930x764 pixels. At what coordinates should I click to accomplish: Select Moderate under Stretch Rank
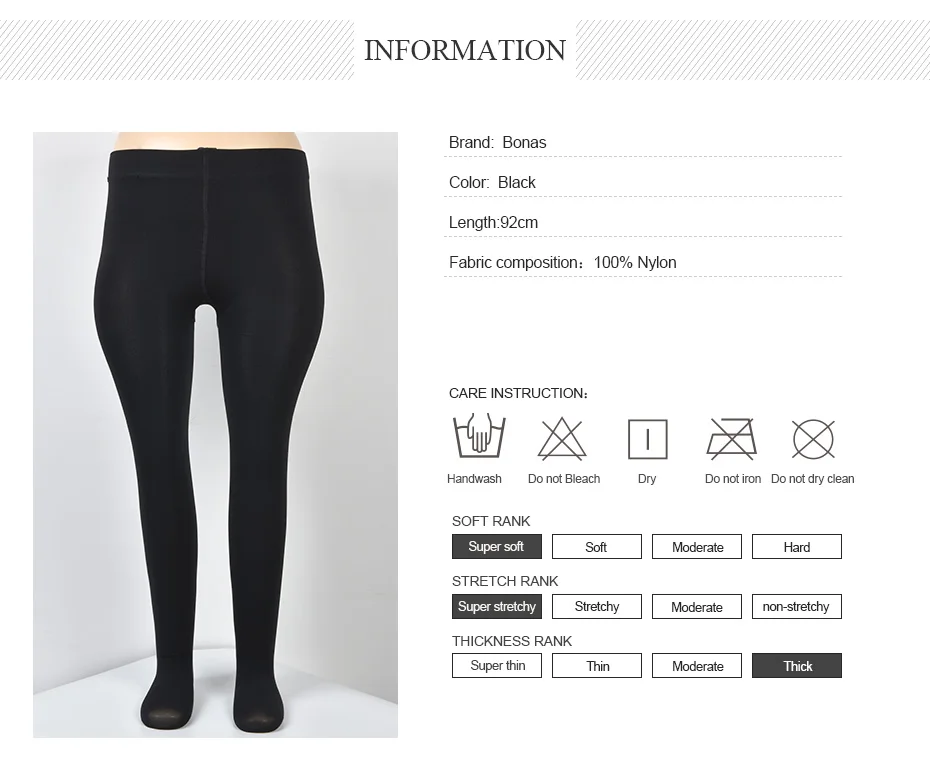697,606
